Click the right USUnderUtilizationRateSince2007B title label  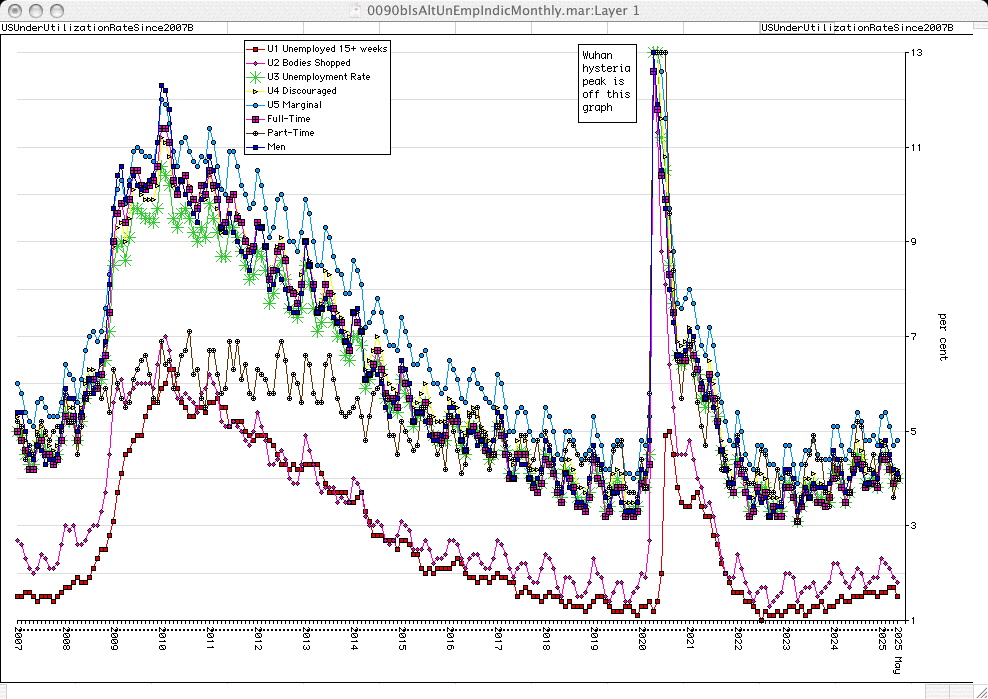(x=857, y=27)
